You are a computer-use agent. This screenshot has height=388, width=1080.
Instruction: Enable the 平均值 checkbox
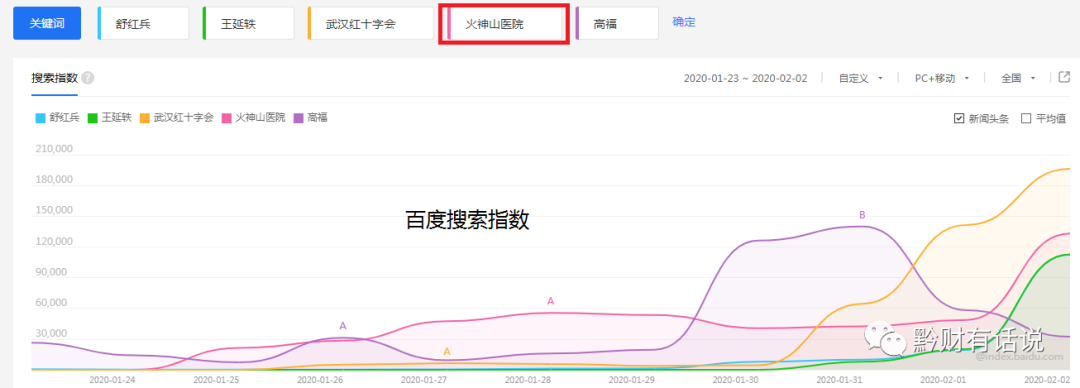1026,118
